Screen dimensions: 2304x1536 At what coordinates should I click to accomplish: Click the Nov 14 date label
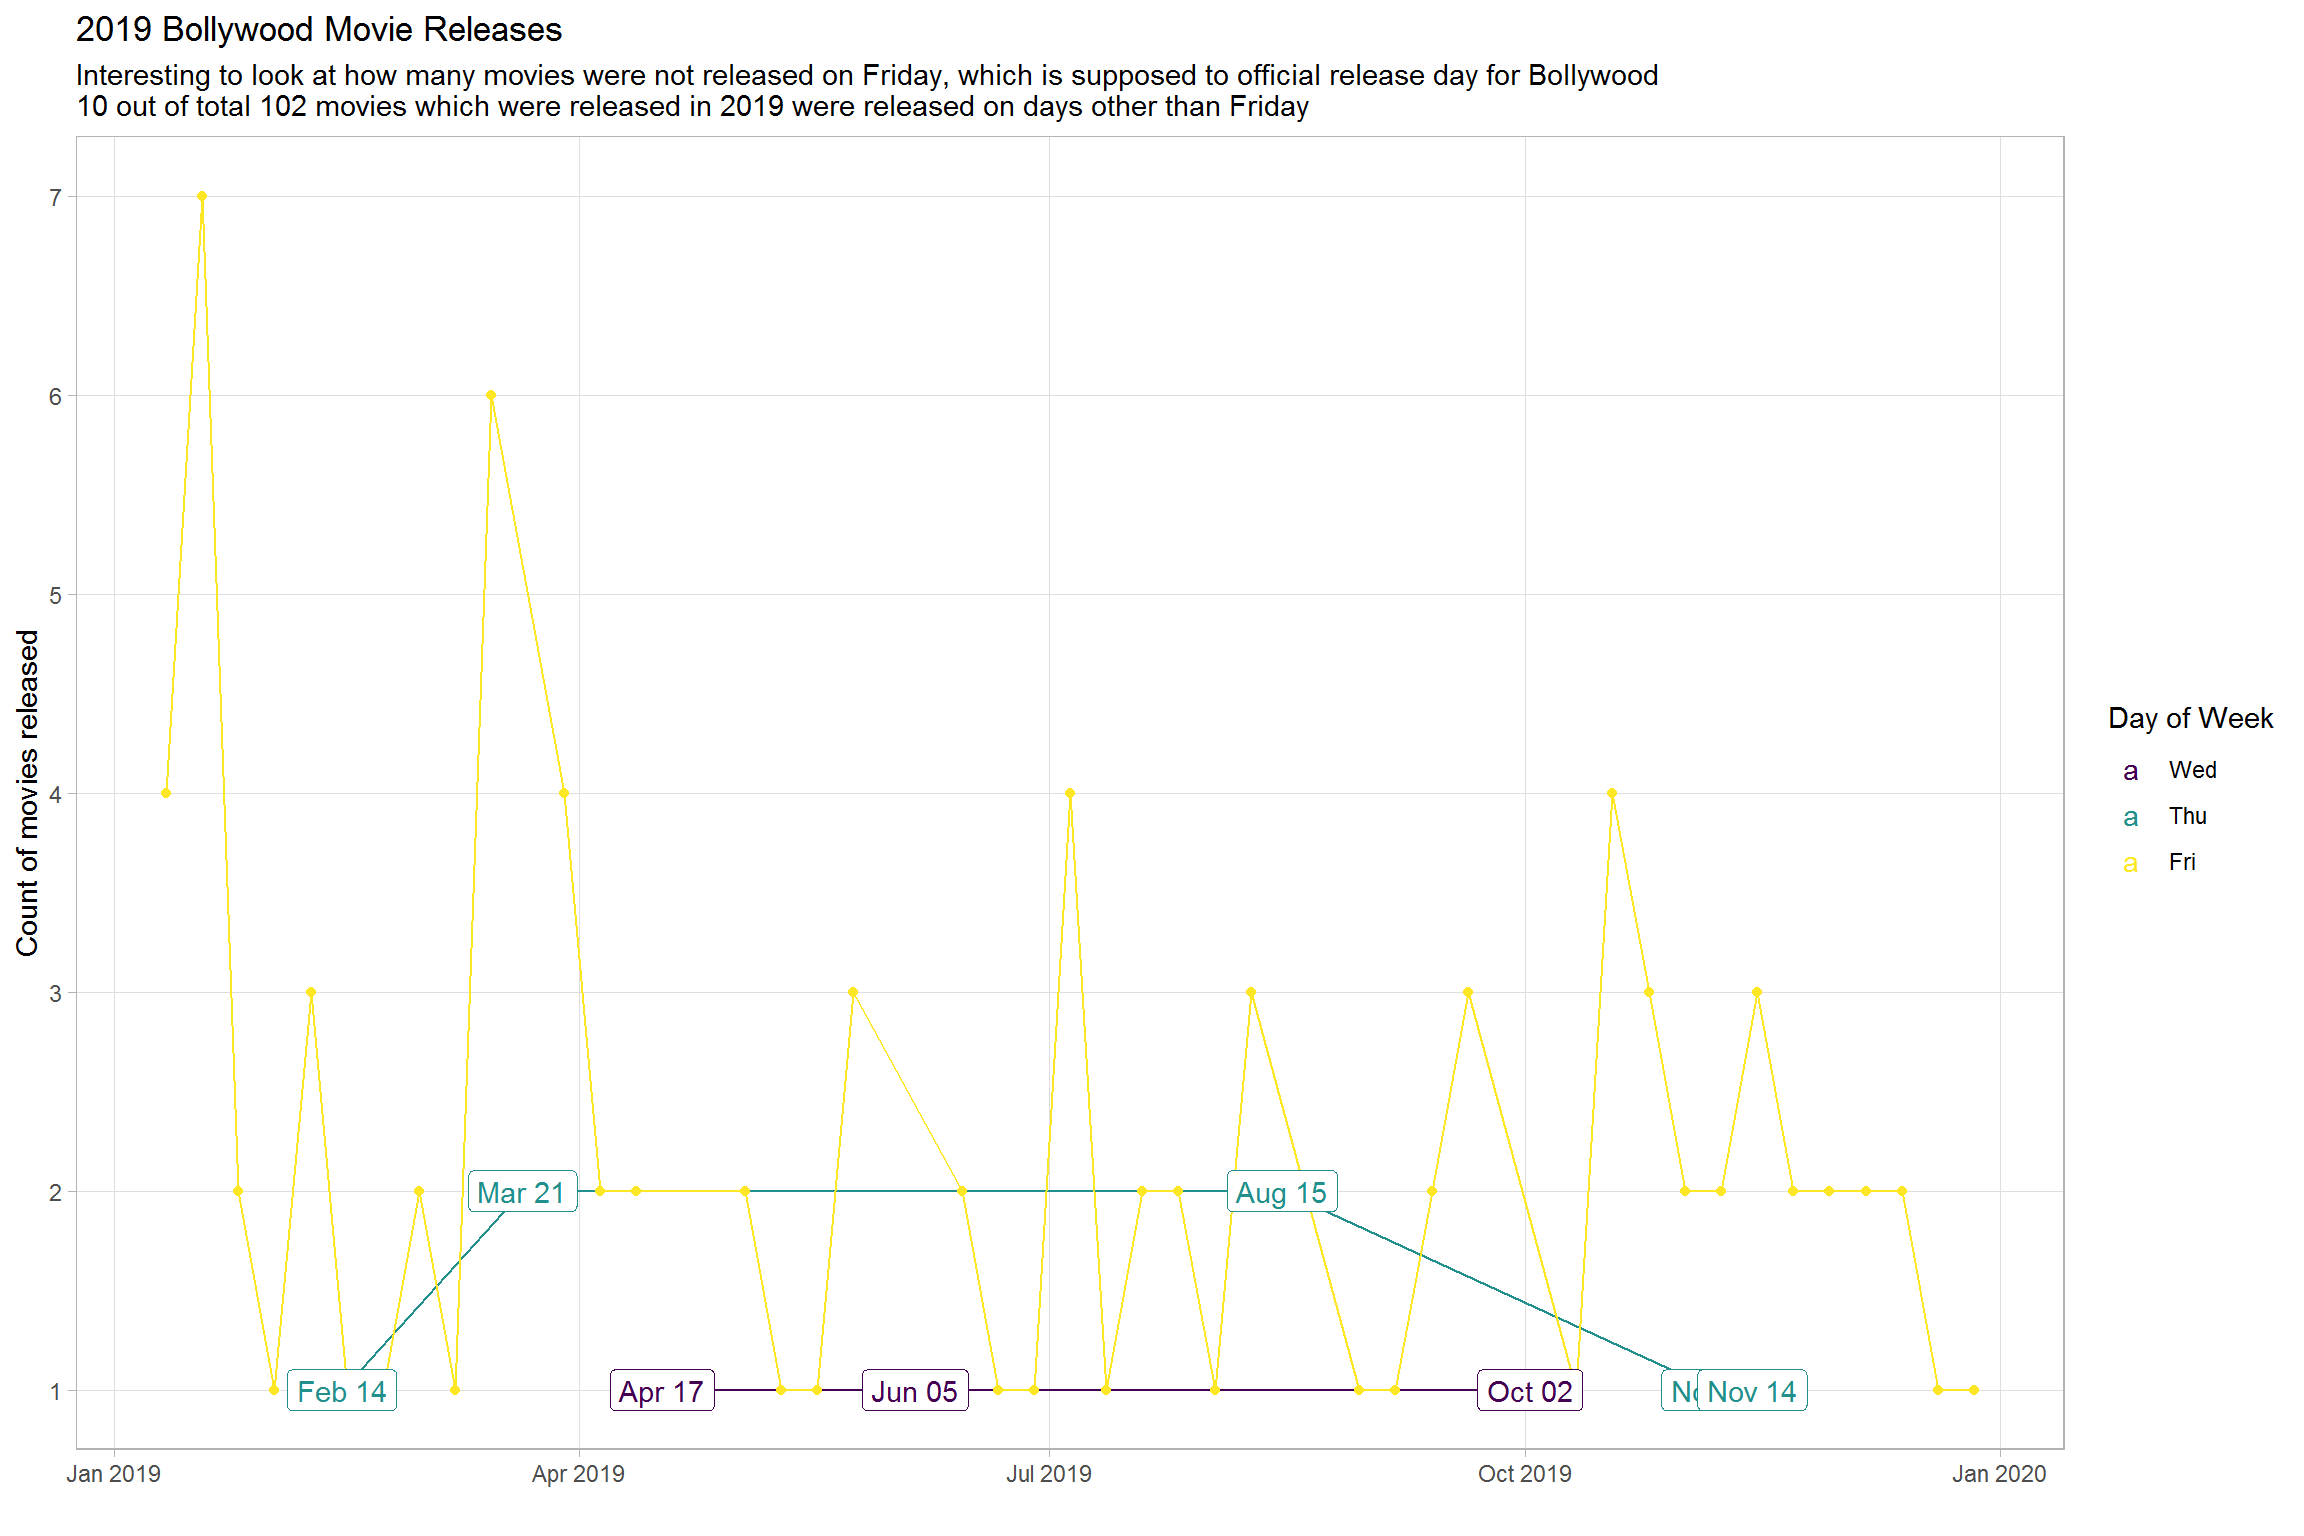1752,1391
